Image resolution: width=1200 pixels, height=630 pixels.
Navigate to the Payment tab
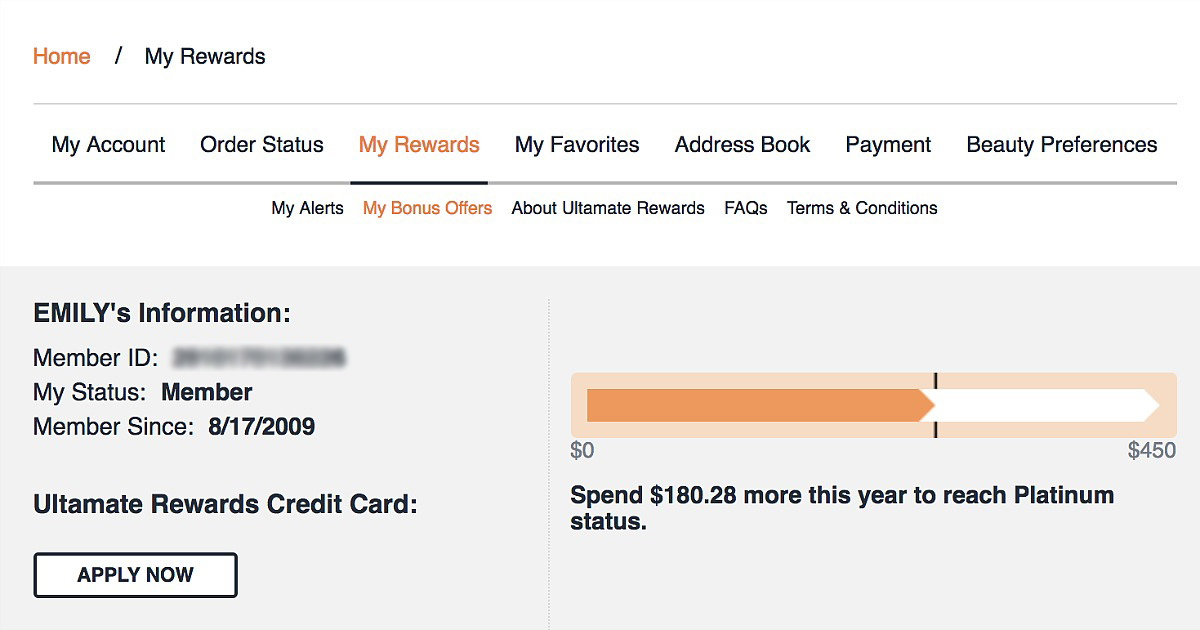coord(888,145)
